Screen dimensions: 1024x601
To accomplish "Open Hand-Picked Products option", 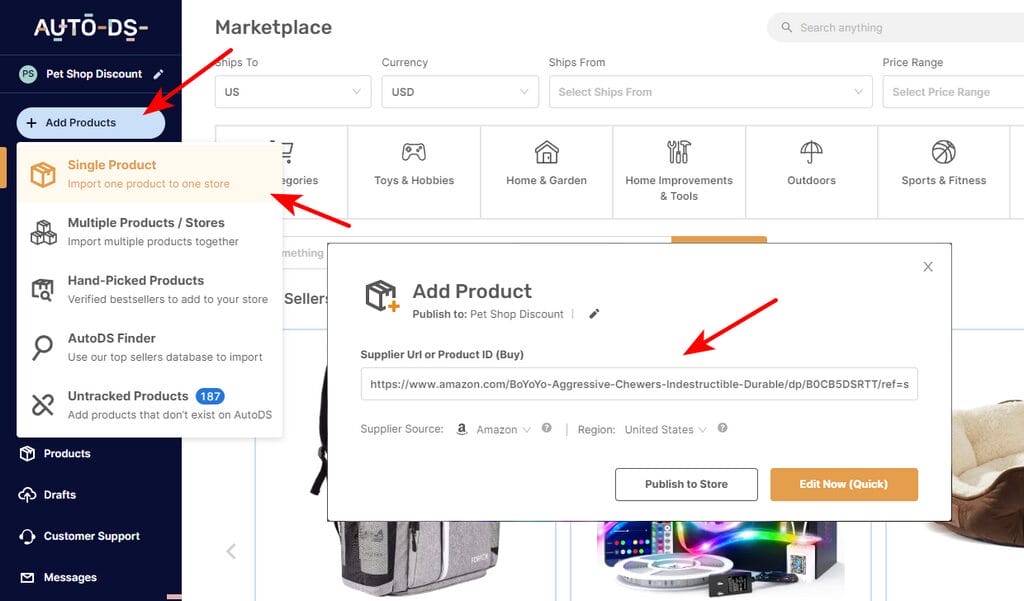I will (149, 289).
